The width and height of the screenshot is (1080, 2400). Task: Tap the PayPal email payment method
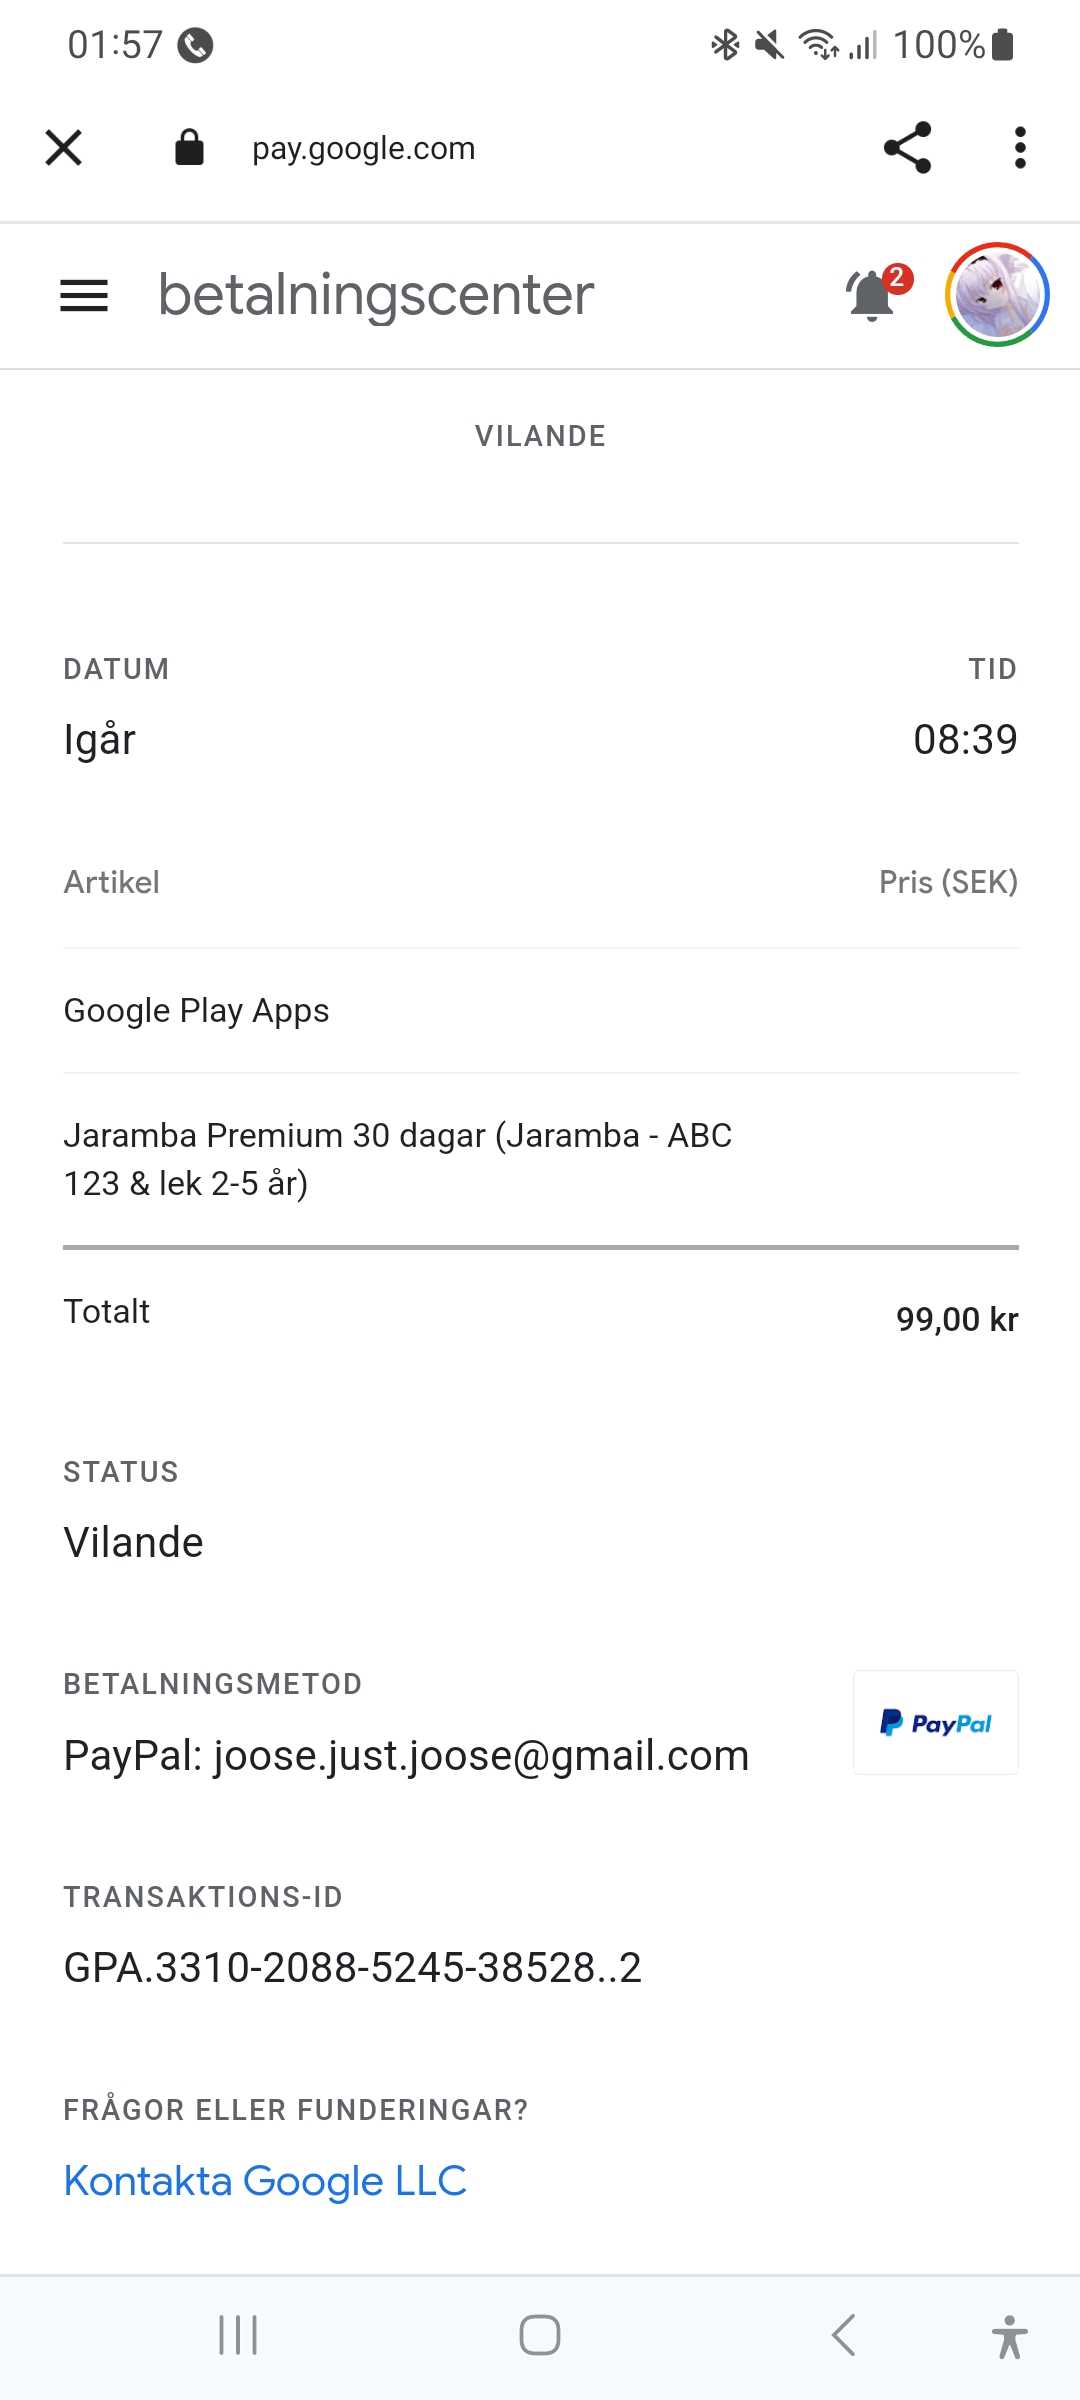tap(406, 1755)
